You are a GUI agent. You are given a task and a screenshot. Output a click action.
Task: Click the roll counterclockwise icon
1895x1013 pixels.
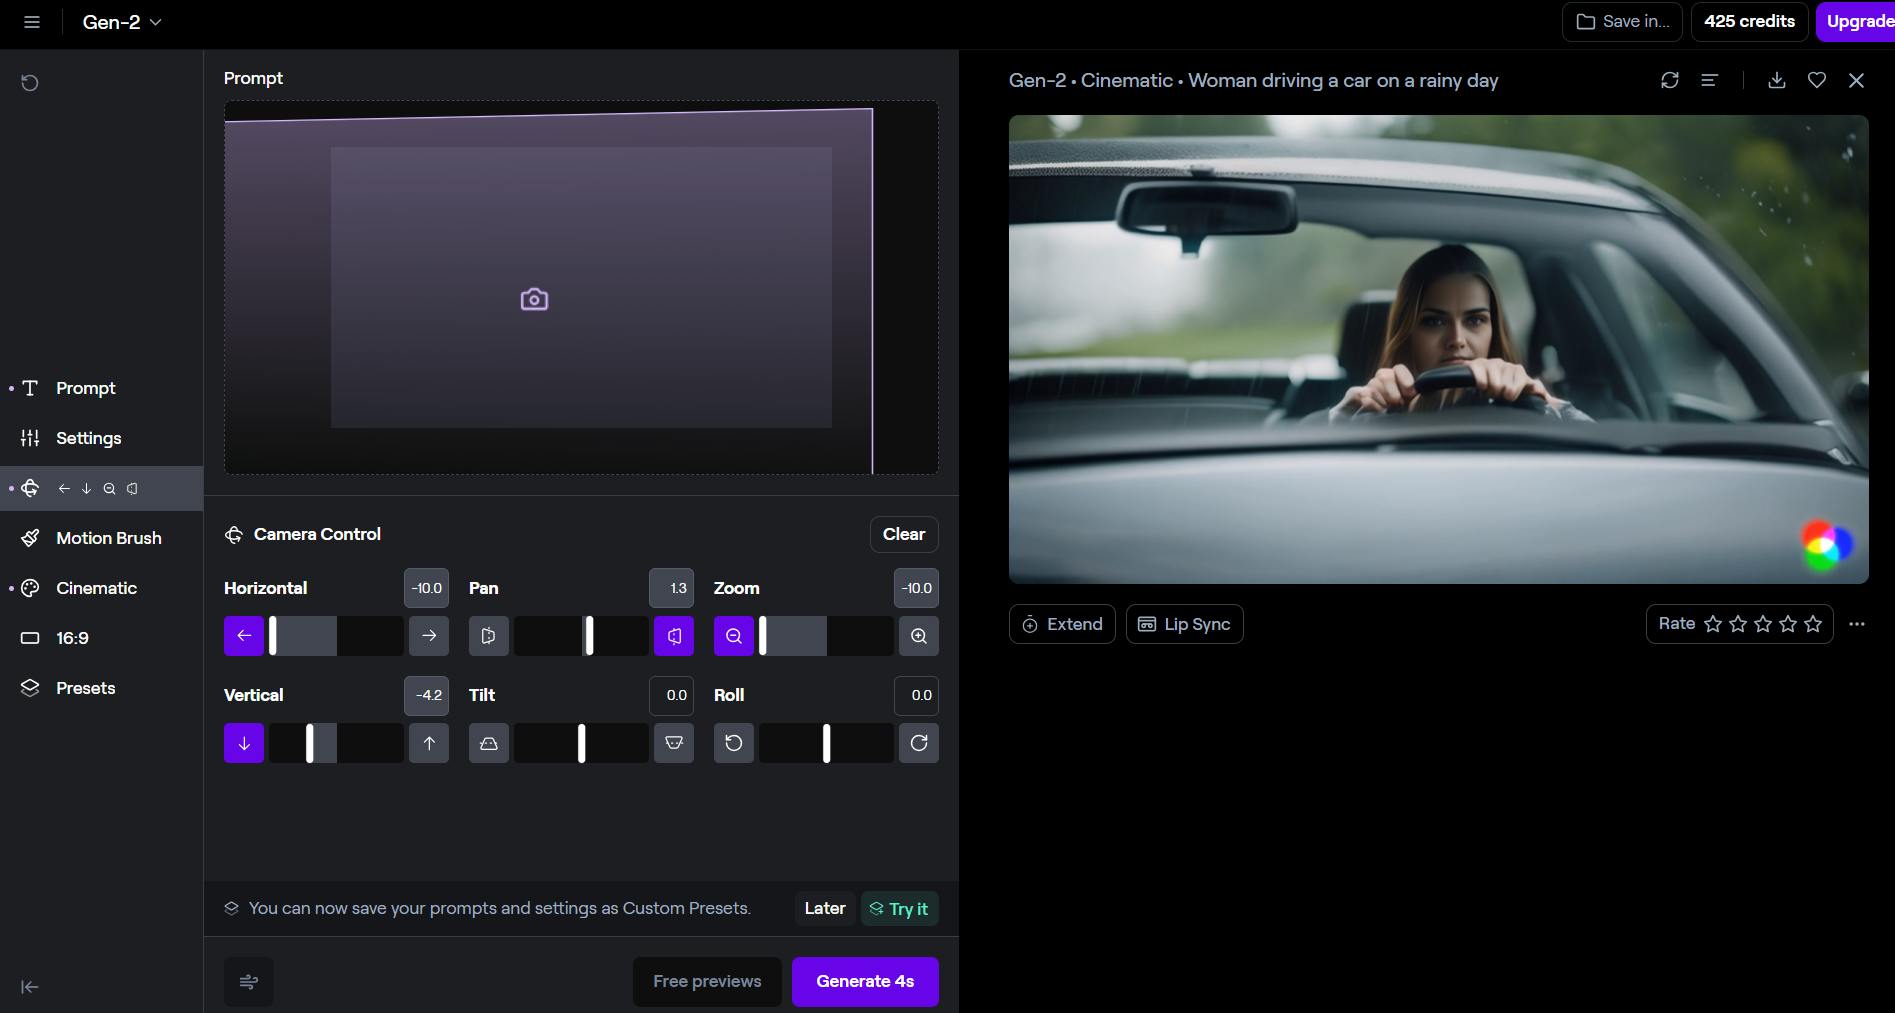tap(733, 743)
